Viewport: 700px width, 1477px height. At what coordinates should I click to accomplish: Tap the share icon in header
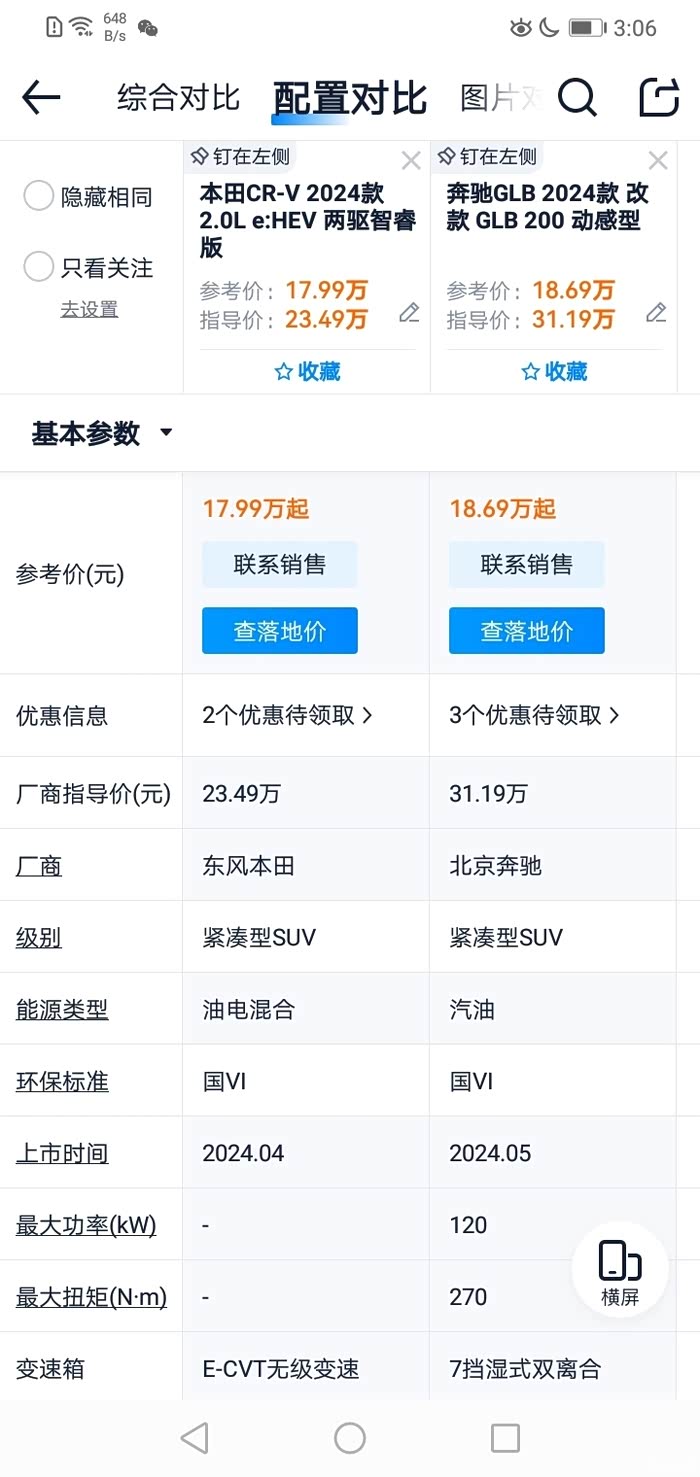(659, 98)
